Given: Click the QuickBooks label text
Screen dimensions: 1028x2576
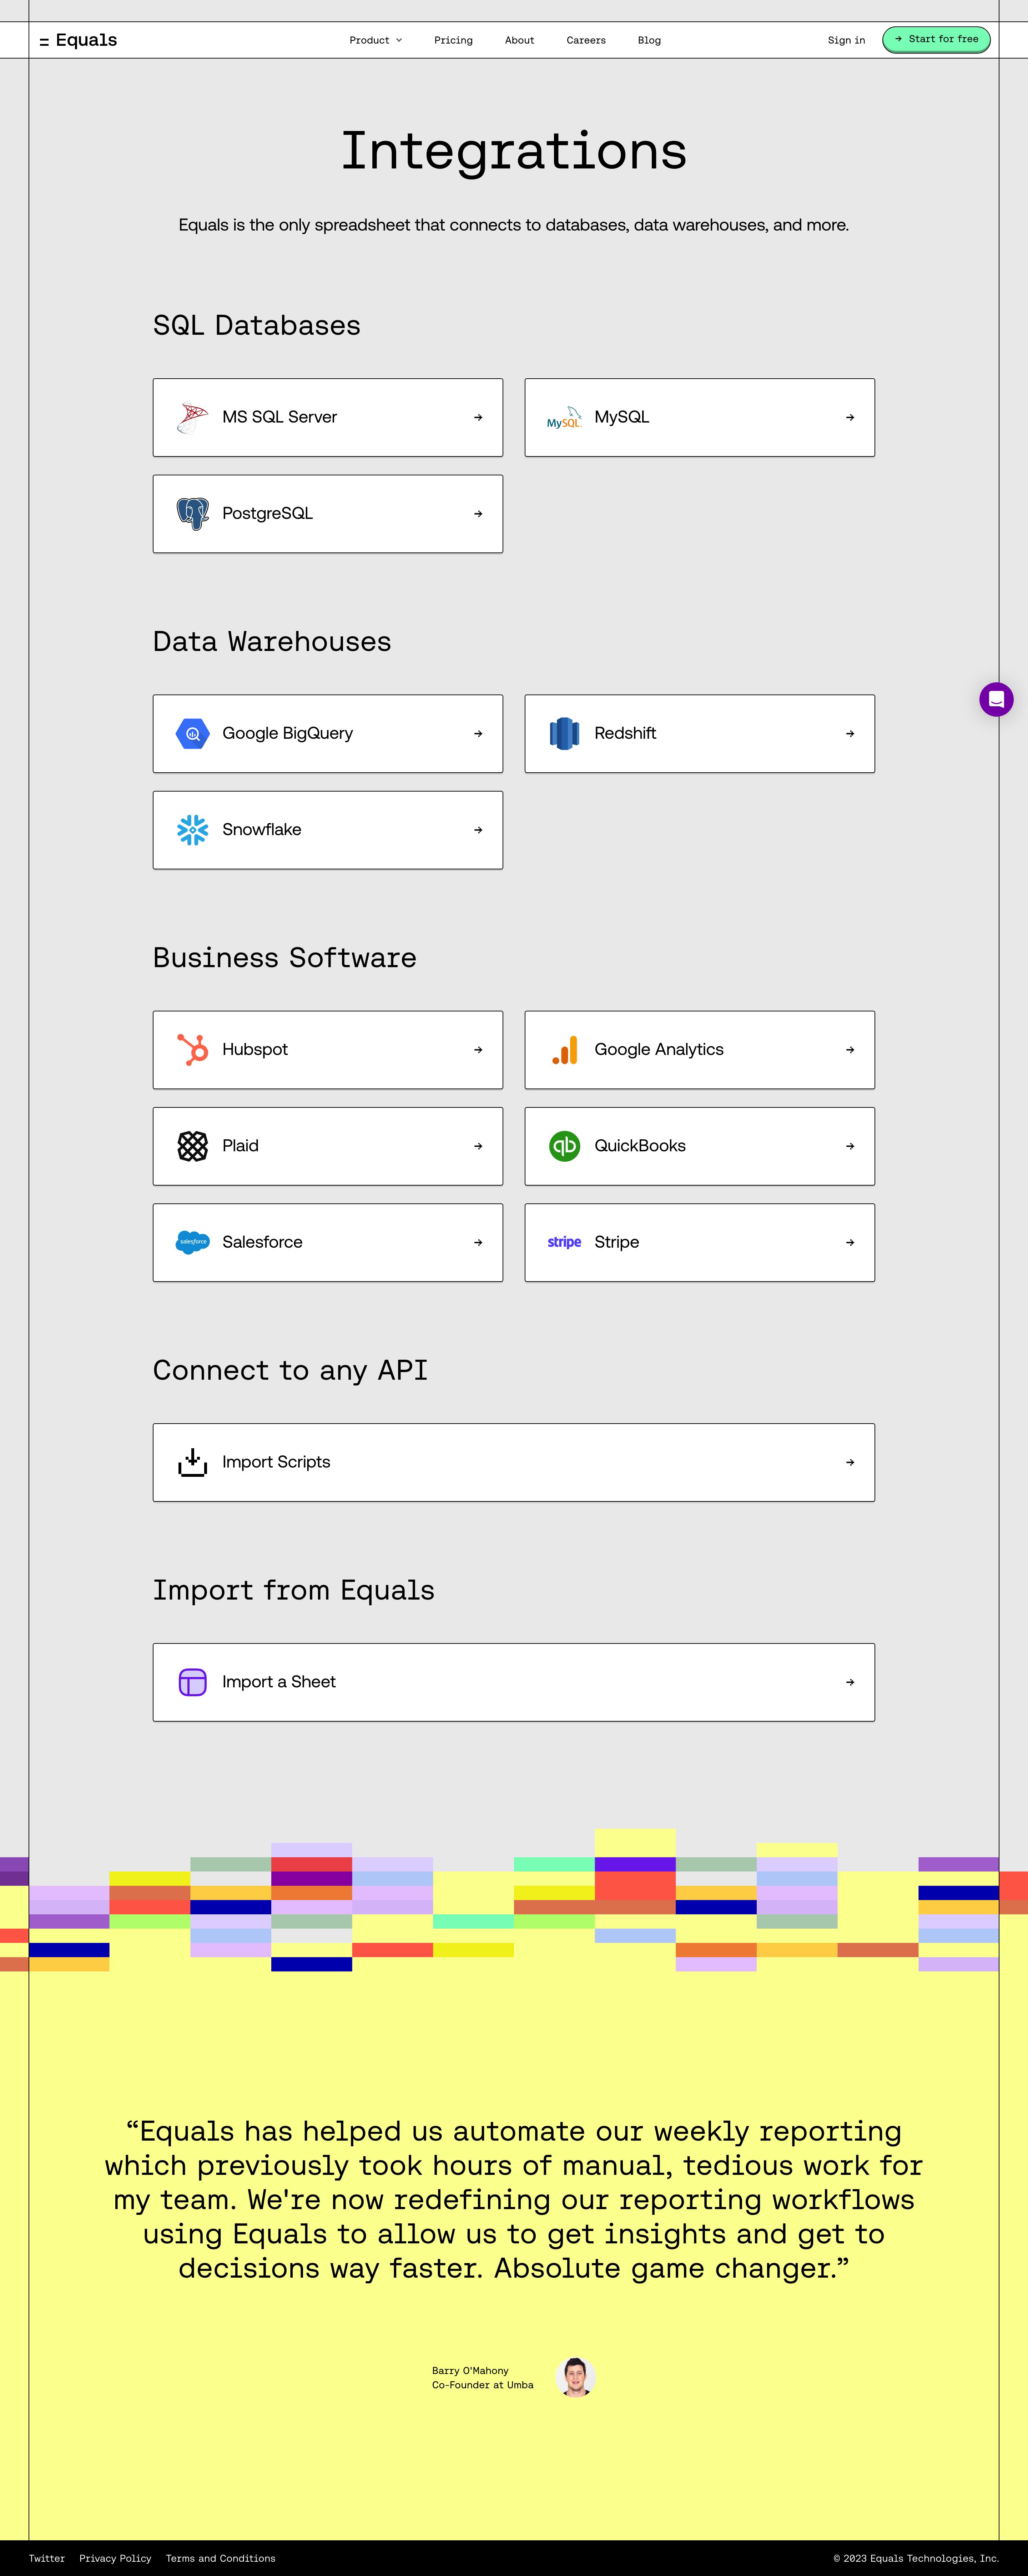Looking at the screenshot, I should pos(640,1146).
